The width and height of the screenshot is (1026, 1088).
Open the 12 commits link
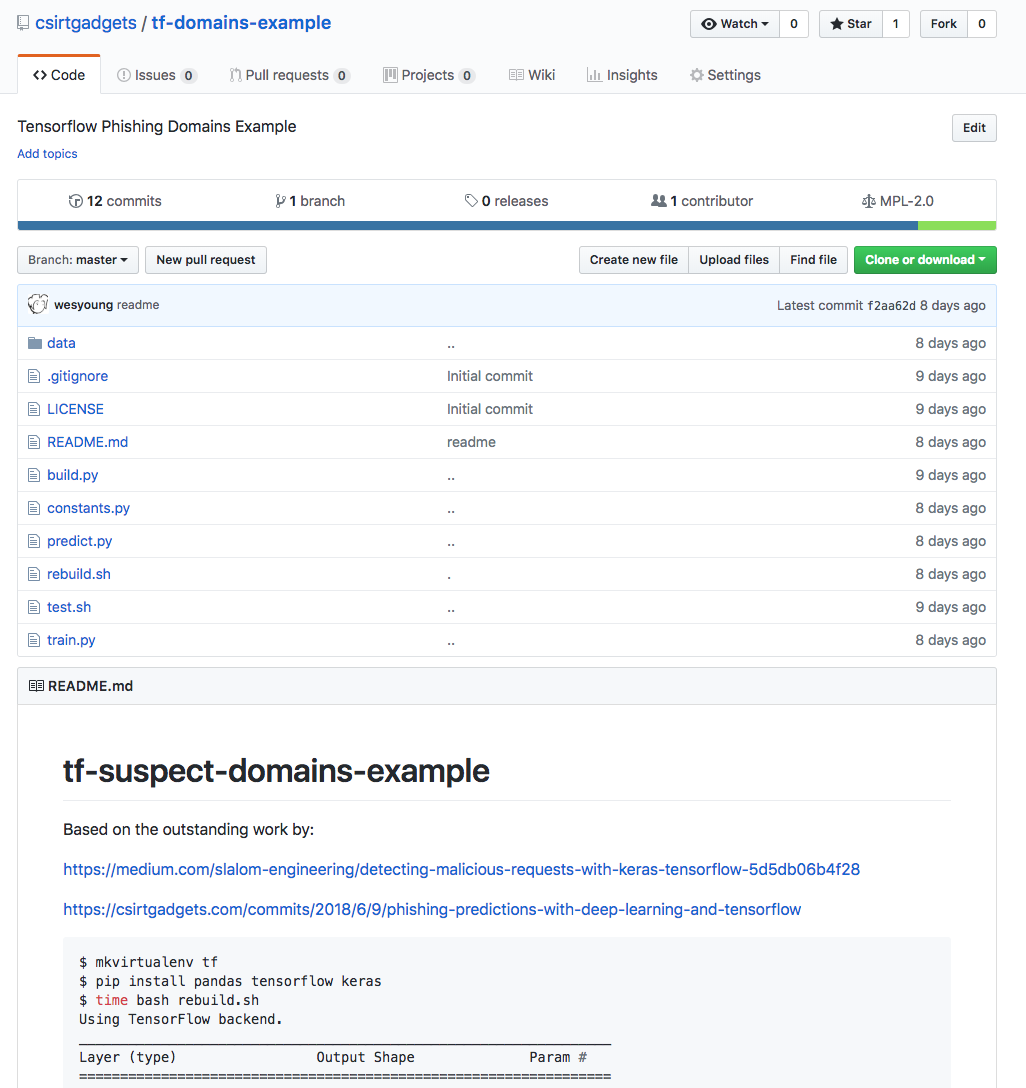115,201
